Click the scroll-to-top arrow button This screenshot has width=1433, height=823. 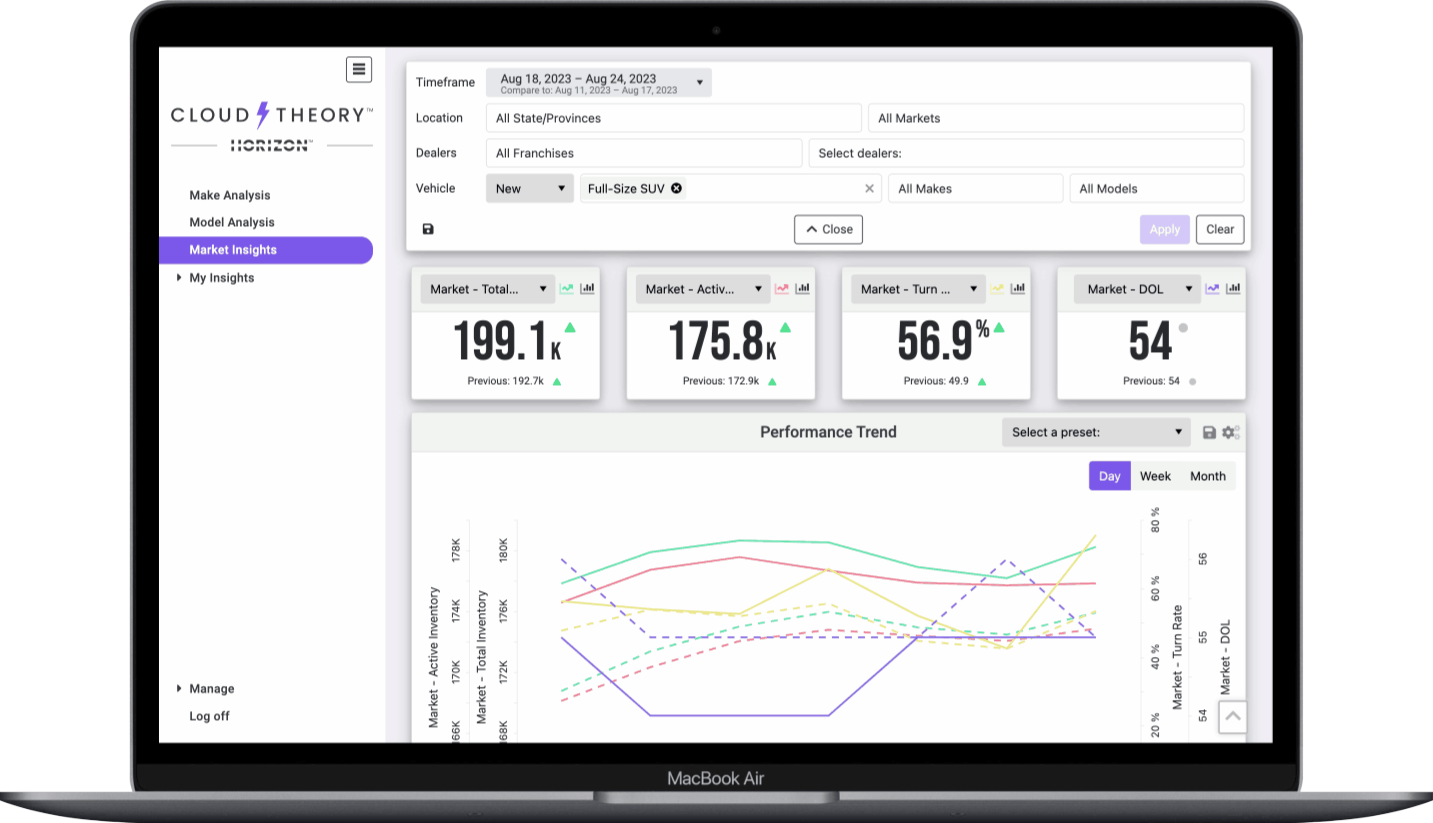coord(1233,716)
